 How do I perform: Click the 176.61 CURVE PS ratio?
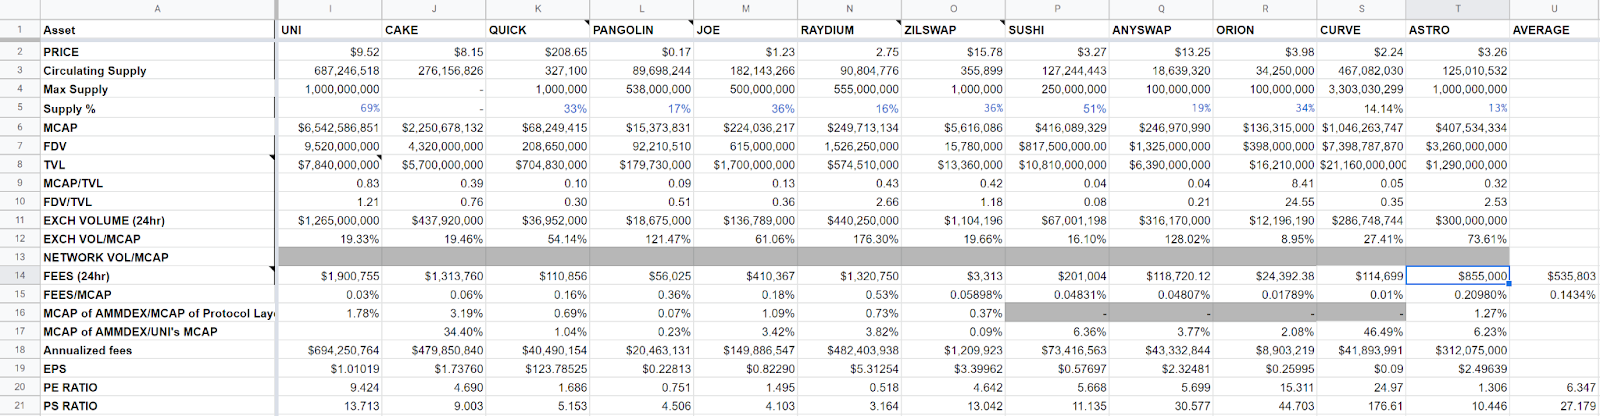(1361, 406)
